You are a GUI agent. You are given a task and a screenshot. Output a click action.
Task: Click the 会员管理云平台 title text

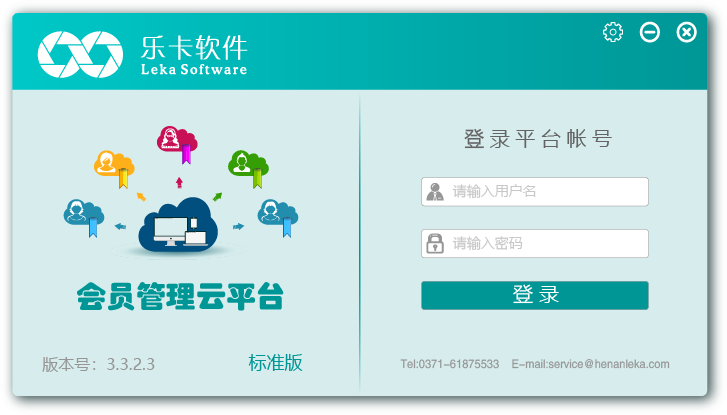coord(180,296)
